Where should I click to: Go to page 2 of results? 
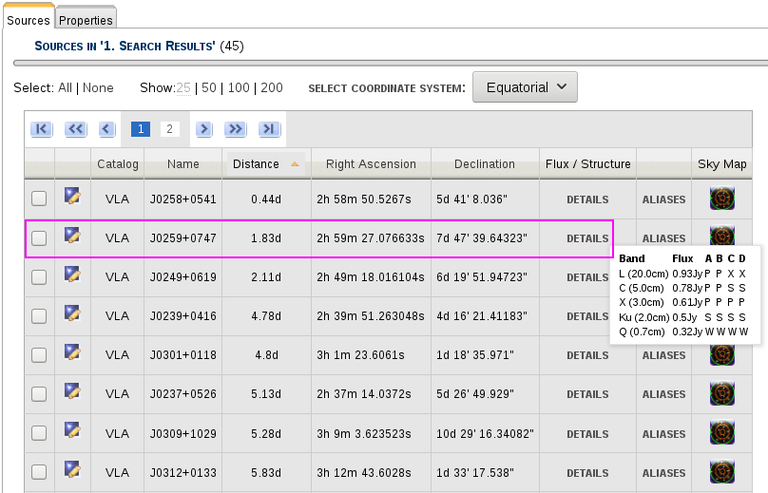tap(170, 129)
